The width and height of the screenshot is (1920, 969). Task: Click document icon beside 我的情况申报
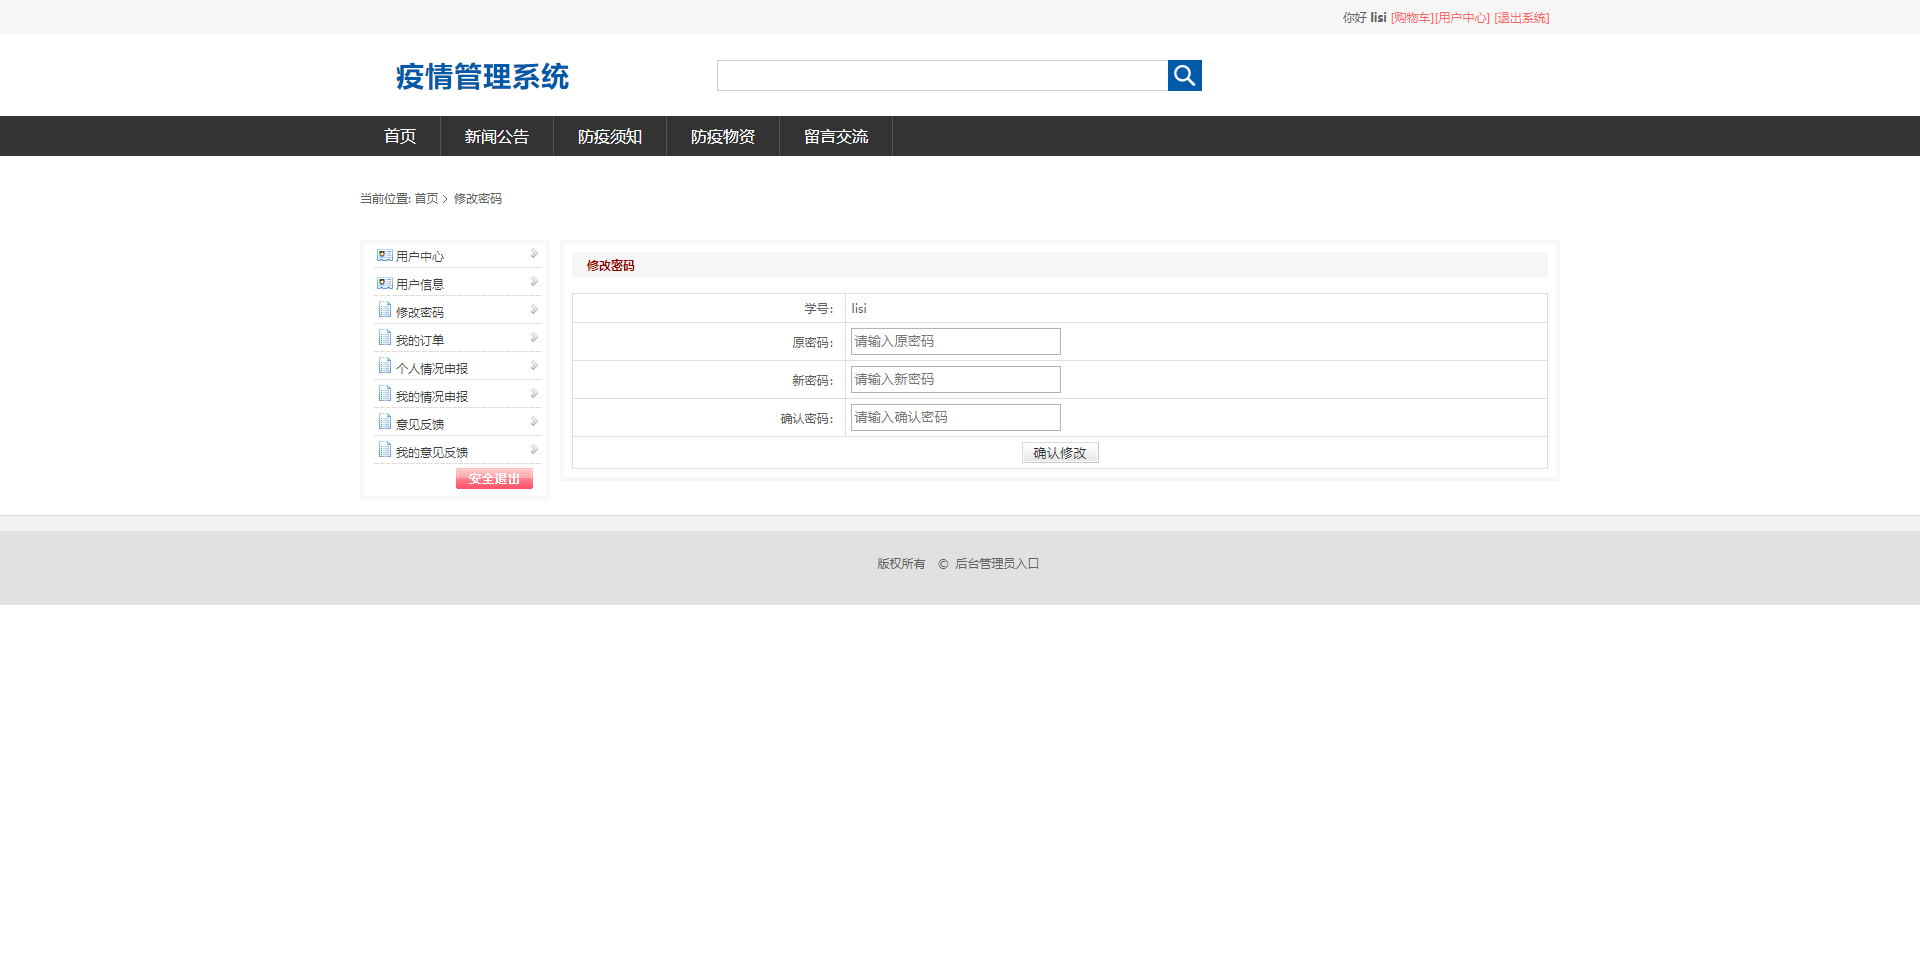pyautogui.click(x=385, y=394)
